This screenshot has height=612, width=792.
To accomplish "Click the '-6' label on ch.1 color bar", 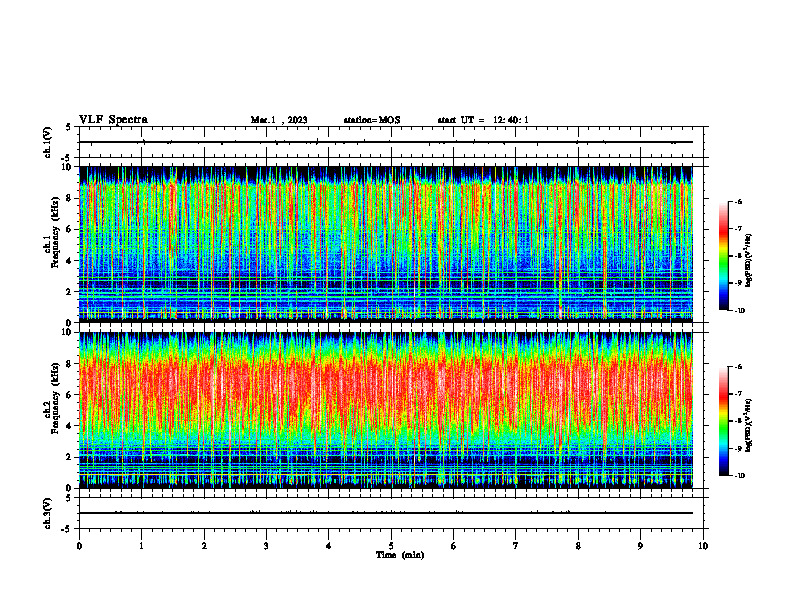I will coord(738,201).
